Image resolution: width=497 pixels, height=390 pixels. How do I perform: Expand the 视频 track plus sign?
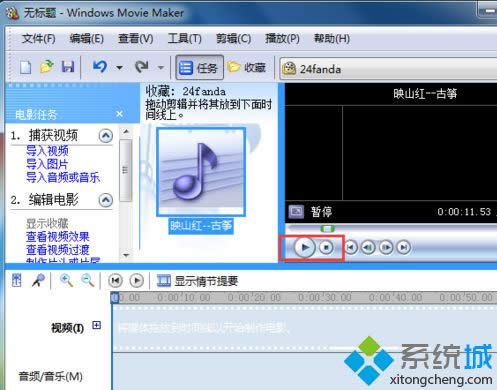click(96, 325)
